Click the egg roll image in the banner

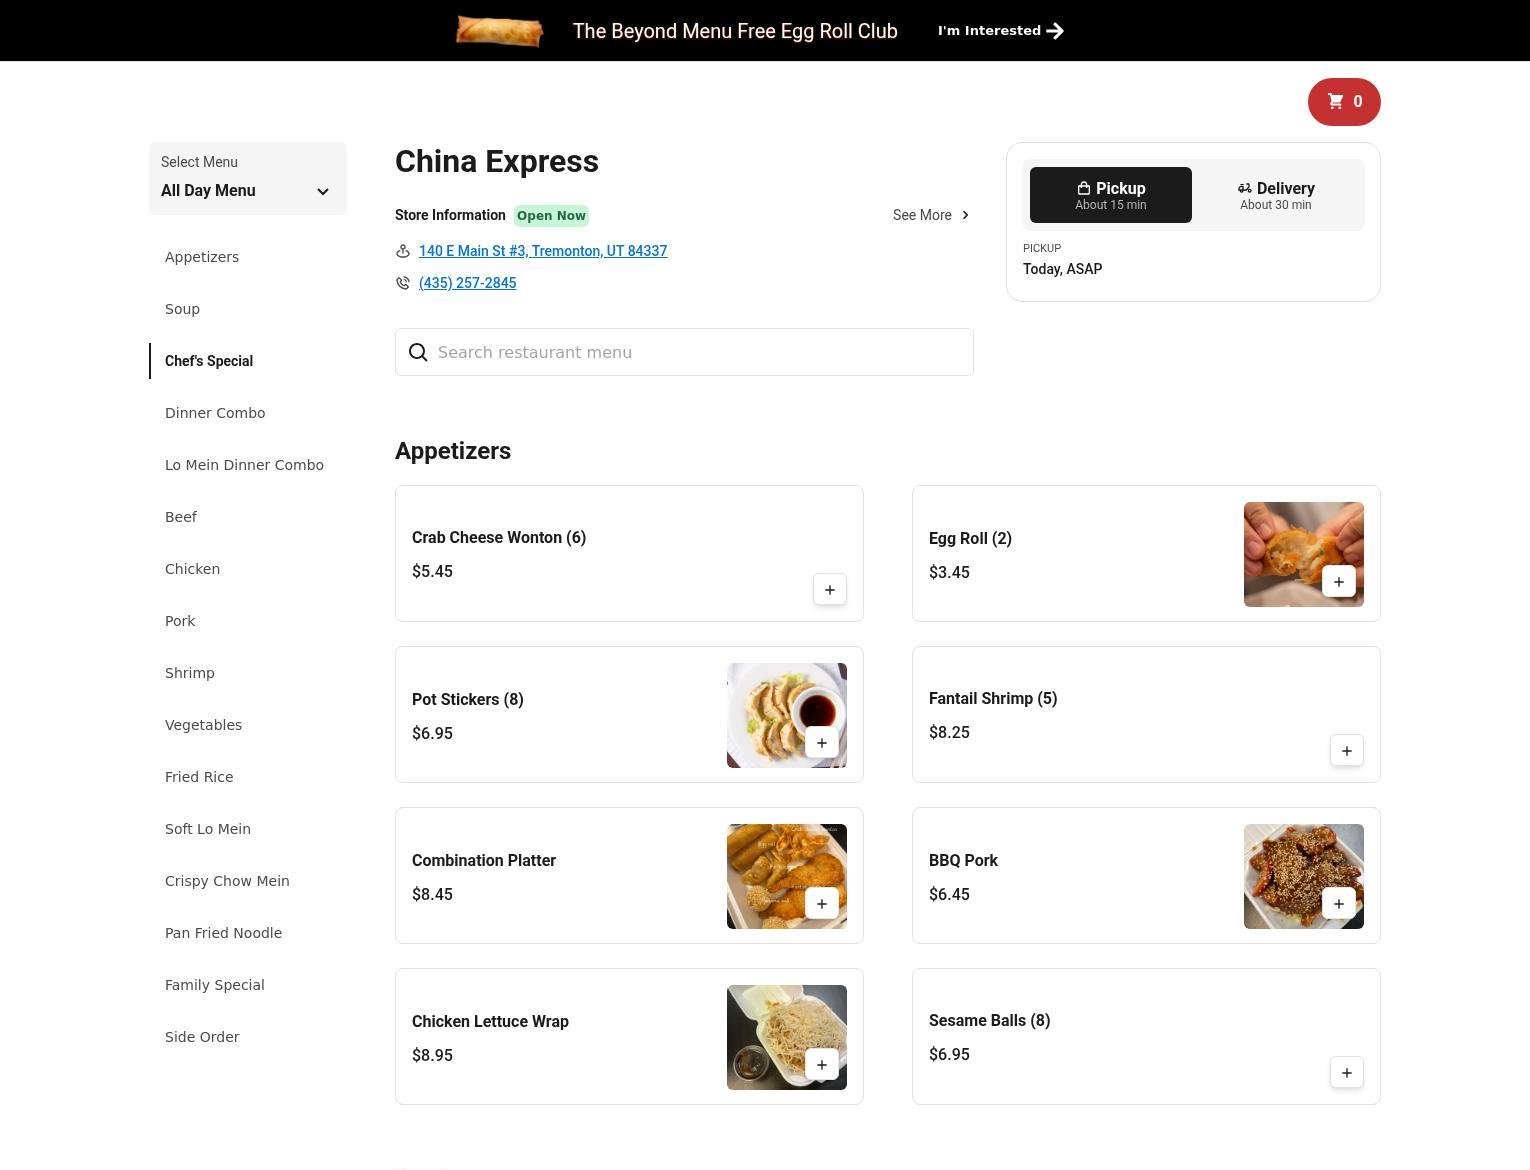[499, 31]
